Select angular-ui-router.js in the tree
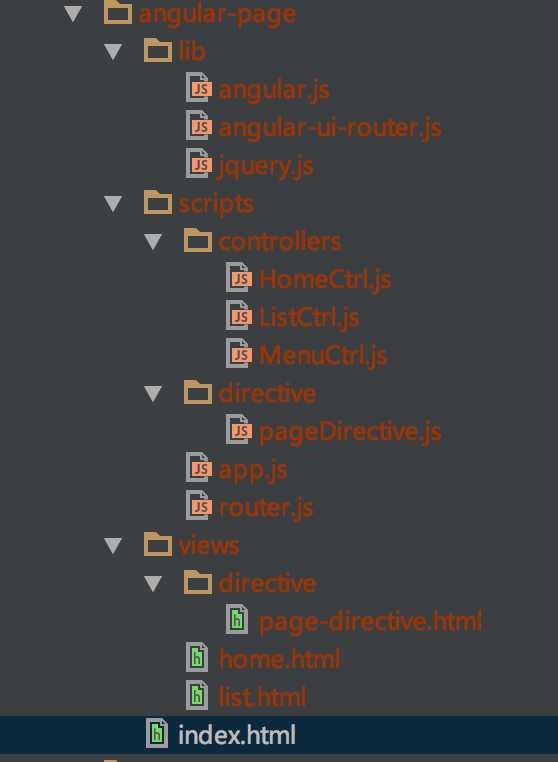Image resolution: width=558 pixels, height=762 pixels. coord(330,128)
